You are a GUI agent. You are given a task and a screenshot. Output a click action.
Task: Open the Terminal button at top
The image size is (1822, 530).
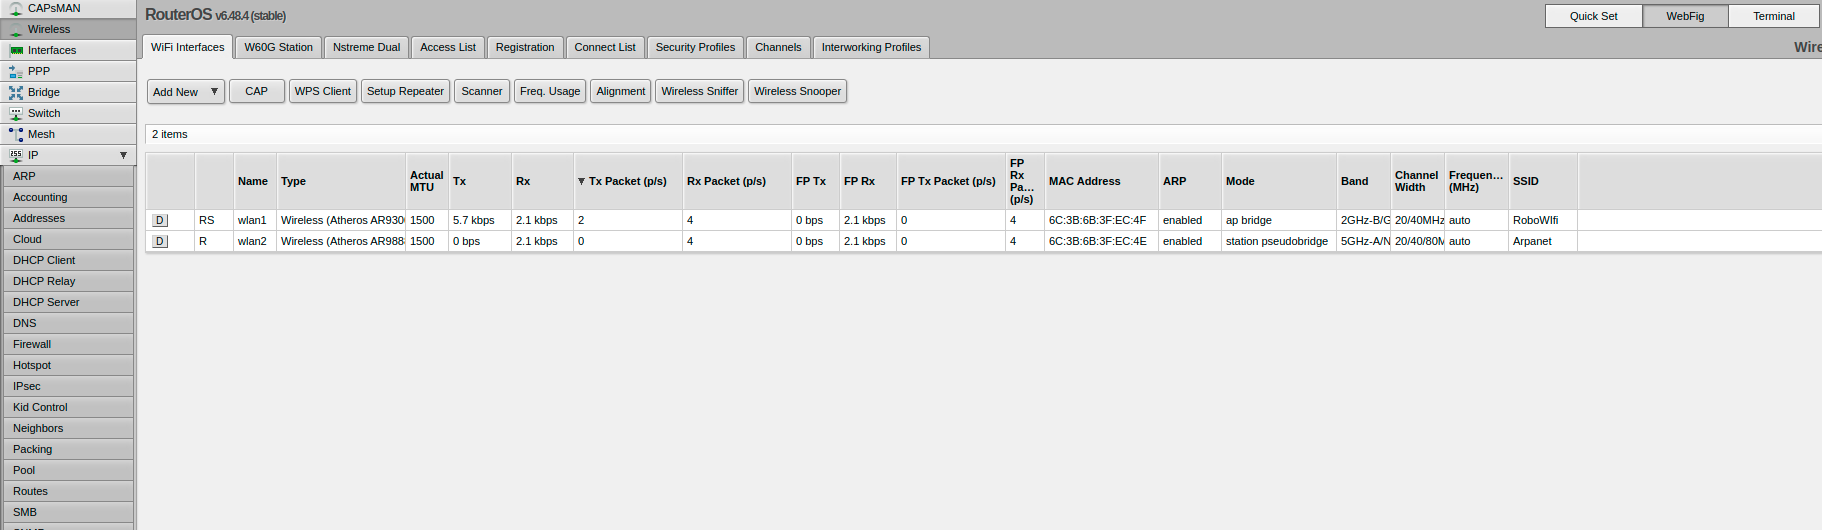[1773, 16]
